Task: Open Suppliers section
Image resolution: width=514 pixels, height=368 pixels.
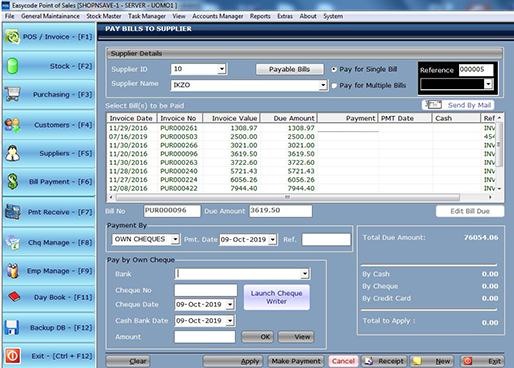Action: (49, 153)
